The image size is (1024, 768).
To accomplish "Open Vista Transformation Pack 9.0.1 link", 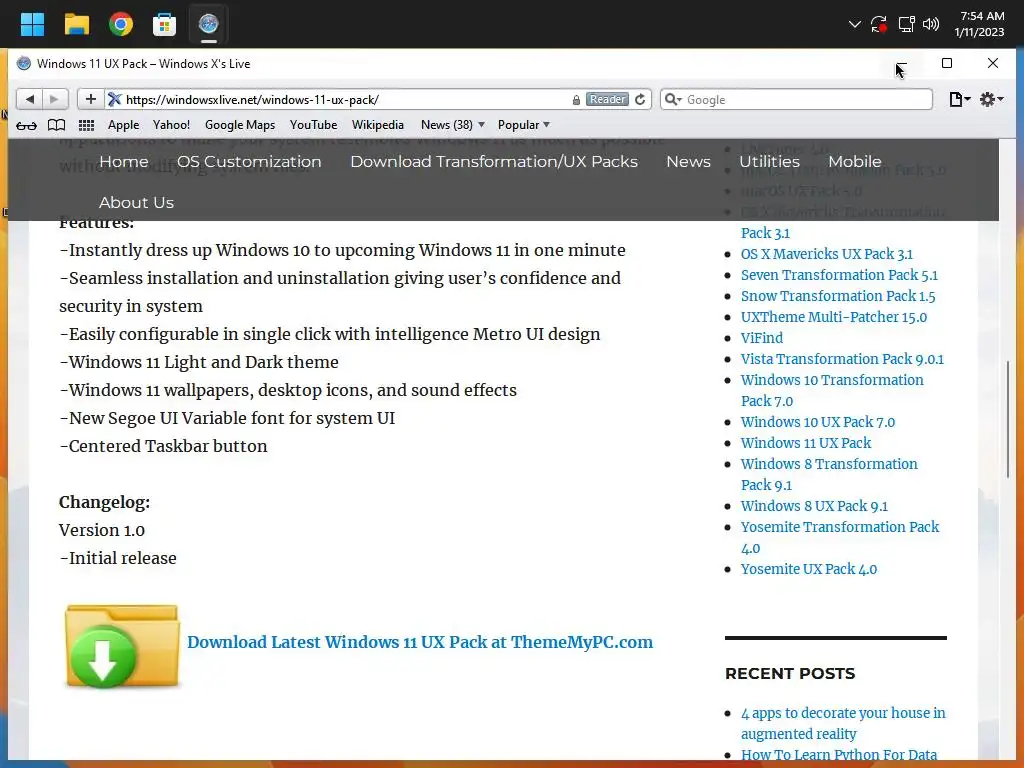I will [x=842, y=359].
